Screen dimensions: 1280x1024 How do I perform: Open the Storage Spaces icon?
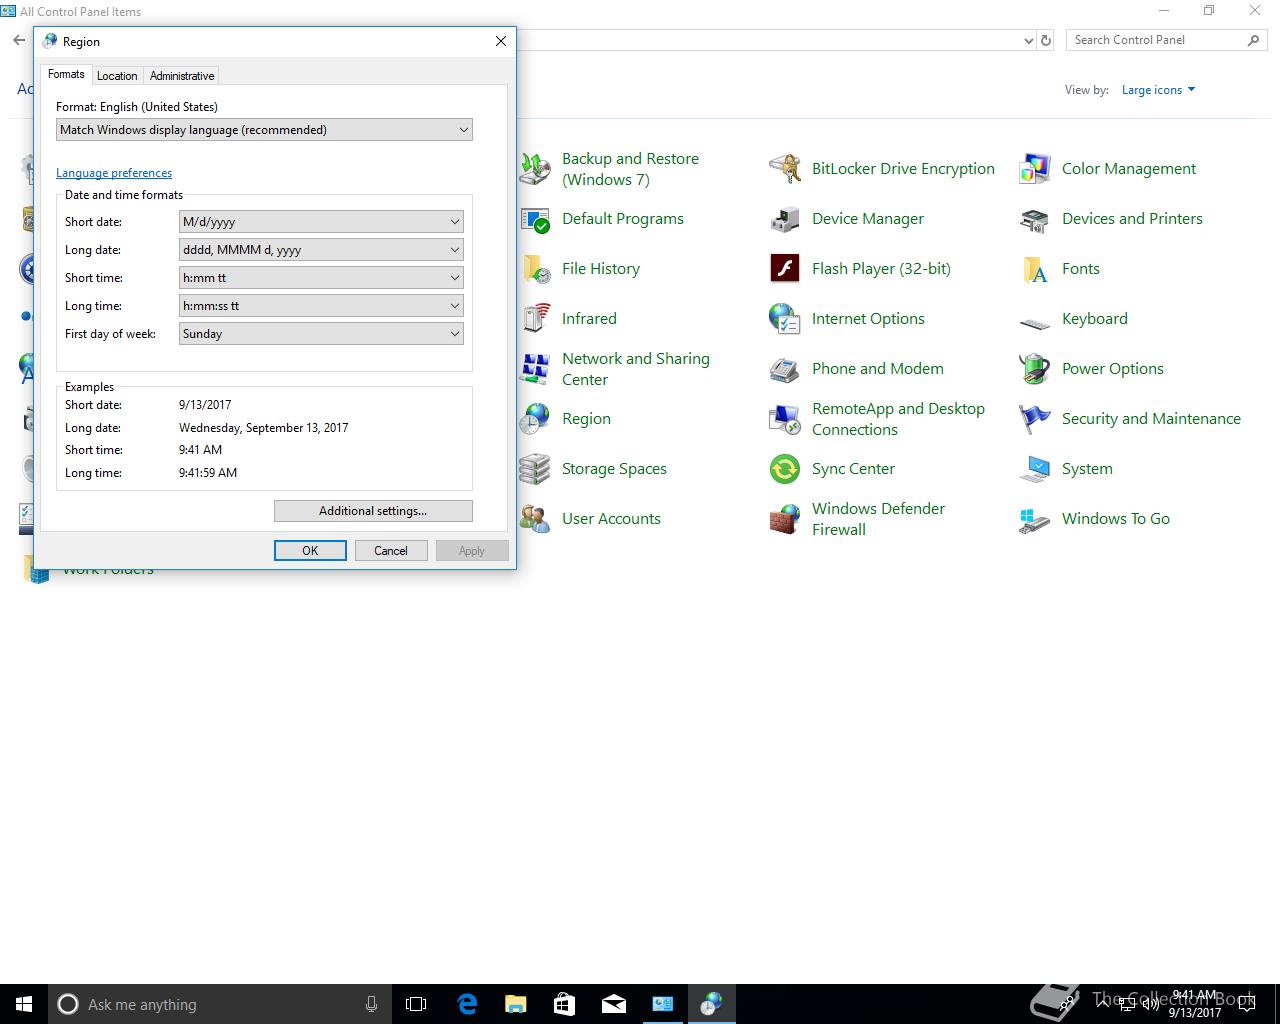[x=535, y=469]
